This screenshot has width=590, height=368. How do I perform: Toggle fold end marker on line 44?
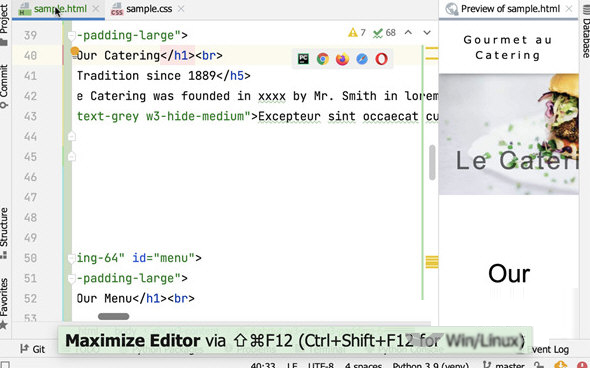click(71, 136)
